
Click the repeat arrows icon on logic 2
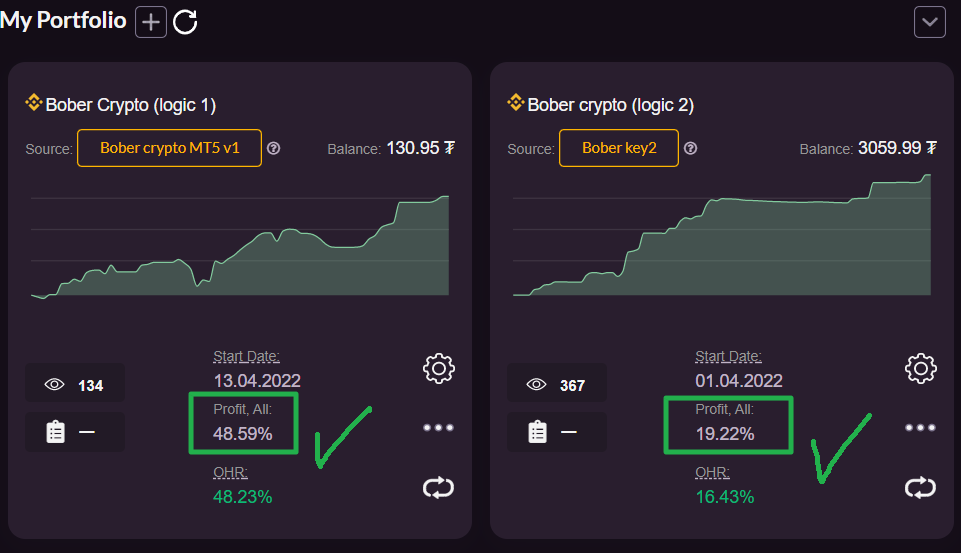[x=921, y=487]
